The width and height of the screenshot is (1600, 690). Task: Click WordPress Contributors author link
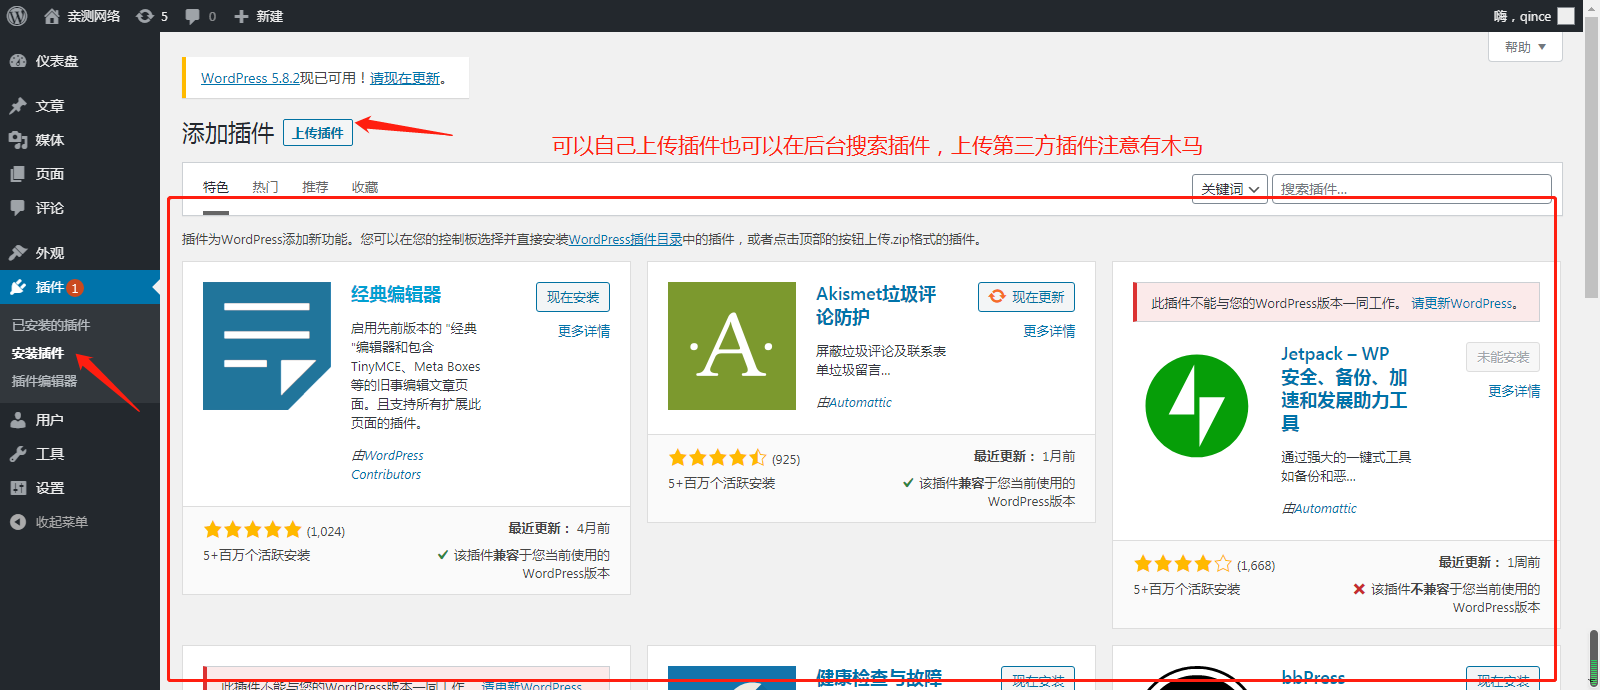pos(387,465)
